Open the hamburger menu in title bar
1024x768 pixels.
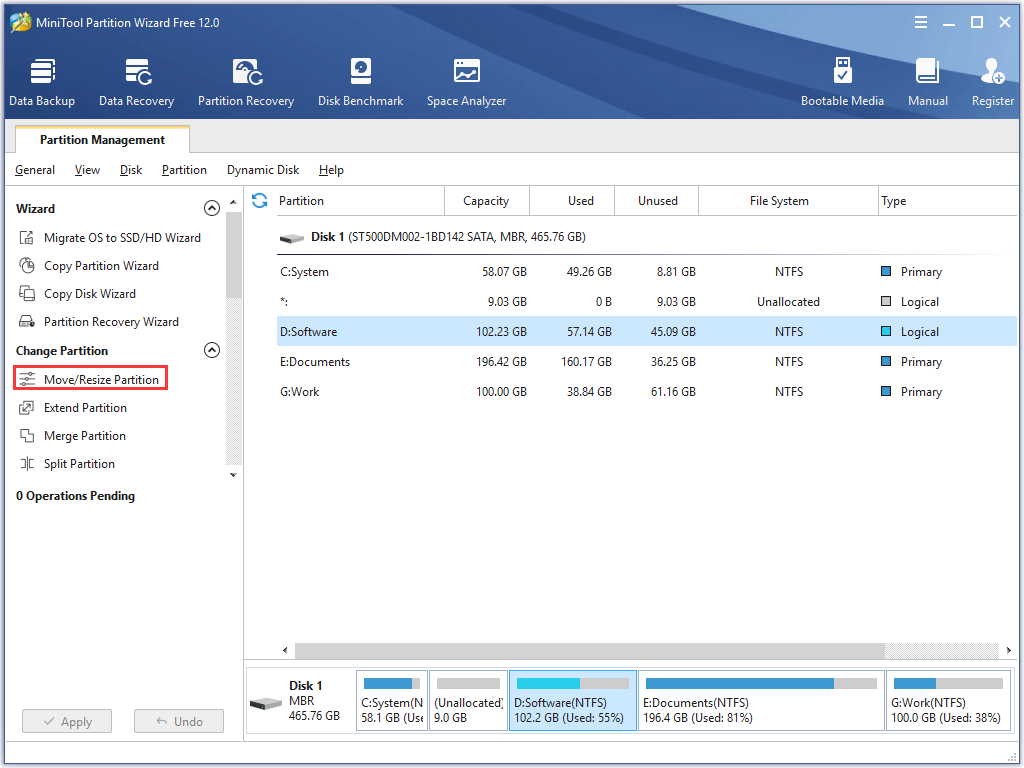(921, 23)
